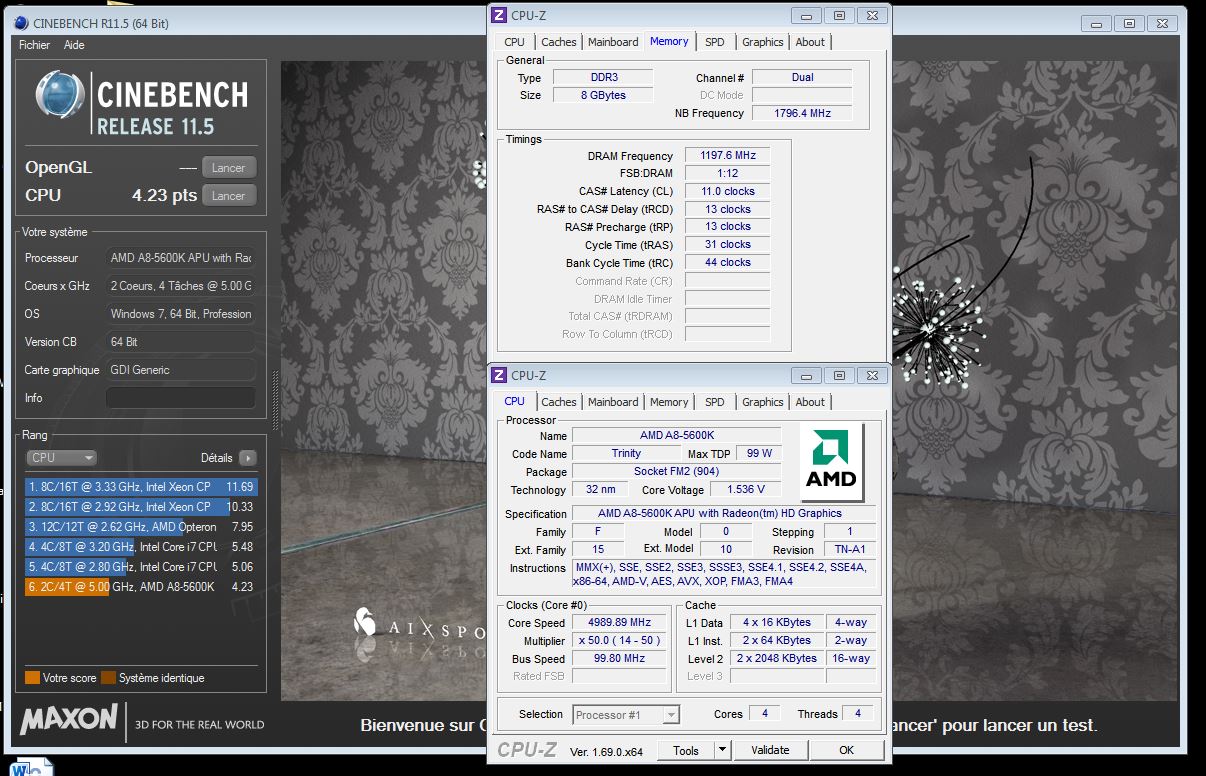Click Lancer button beside CPU score
1206x776 pixels.
(x=228, y=196)
